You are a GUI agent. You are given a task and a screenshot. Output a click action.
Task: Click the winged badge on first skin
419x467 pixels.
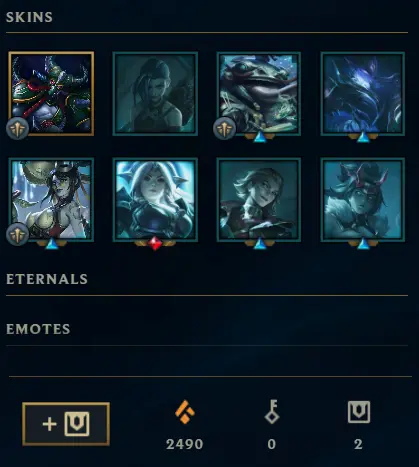point(17,129)
